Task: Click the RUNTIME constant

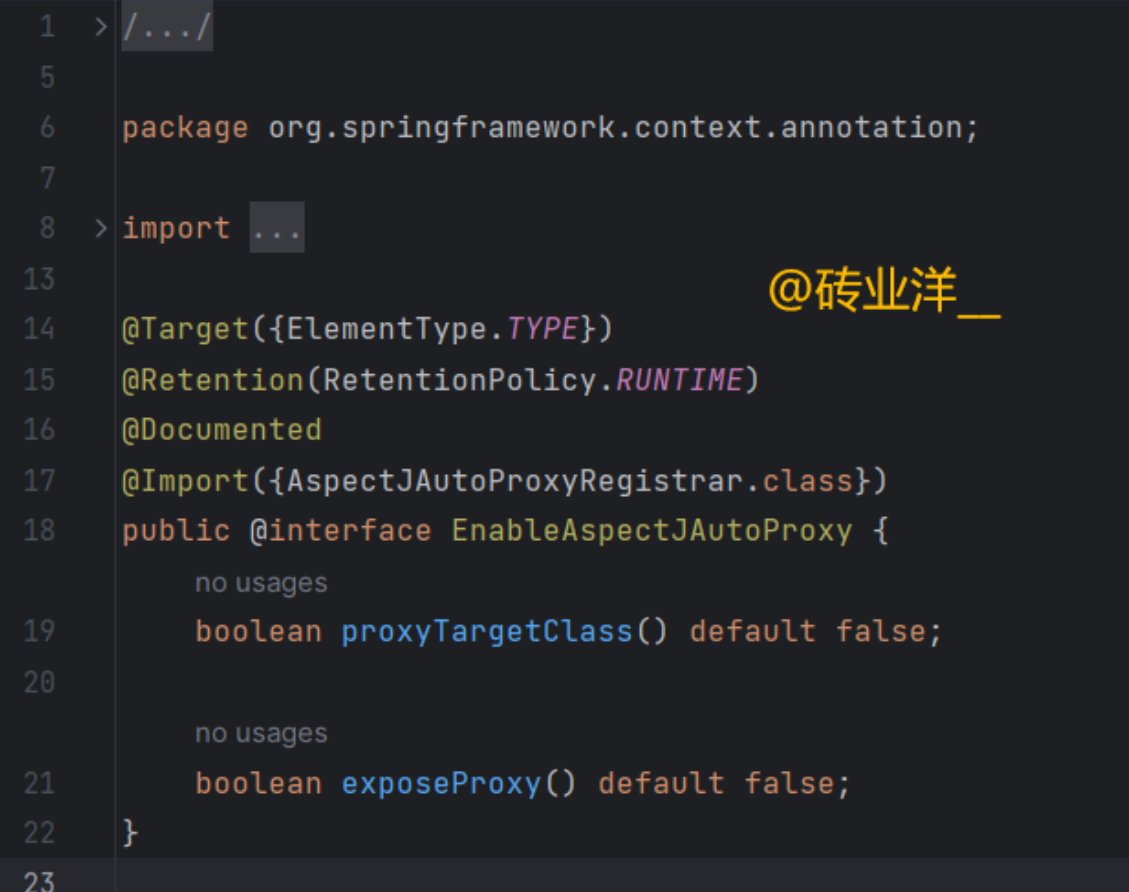Action: tap(679, 380)
